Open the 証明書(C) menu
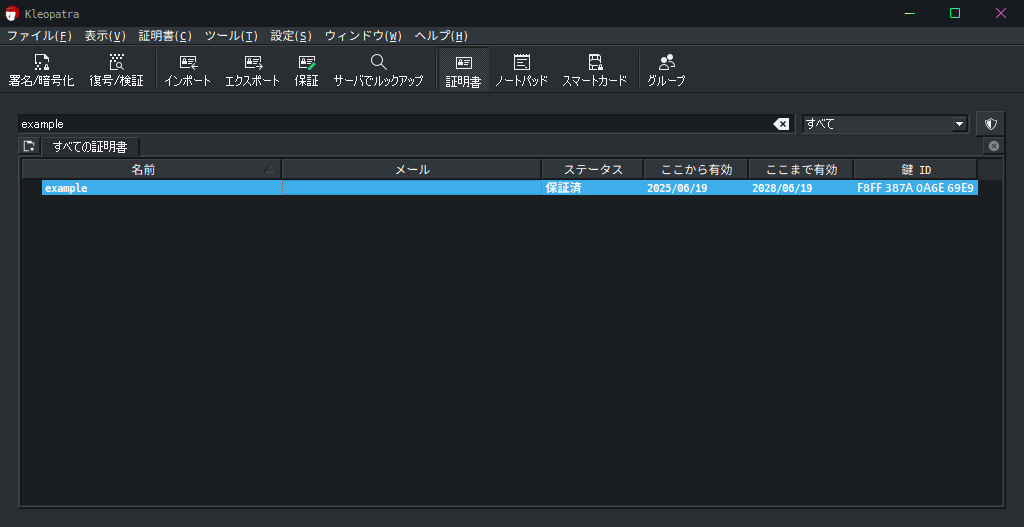The height and width of the screenshot is (527, 1024). pyautogui.click(x=165, y=36)
